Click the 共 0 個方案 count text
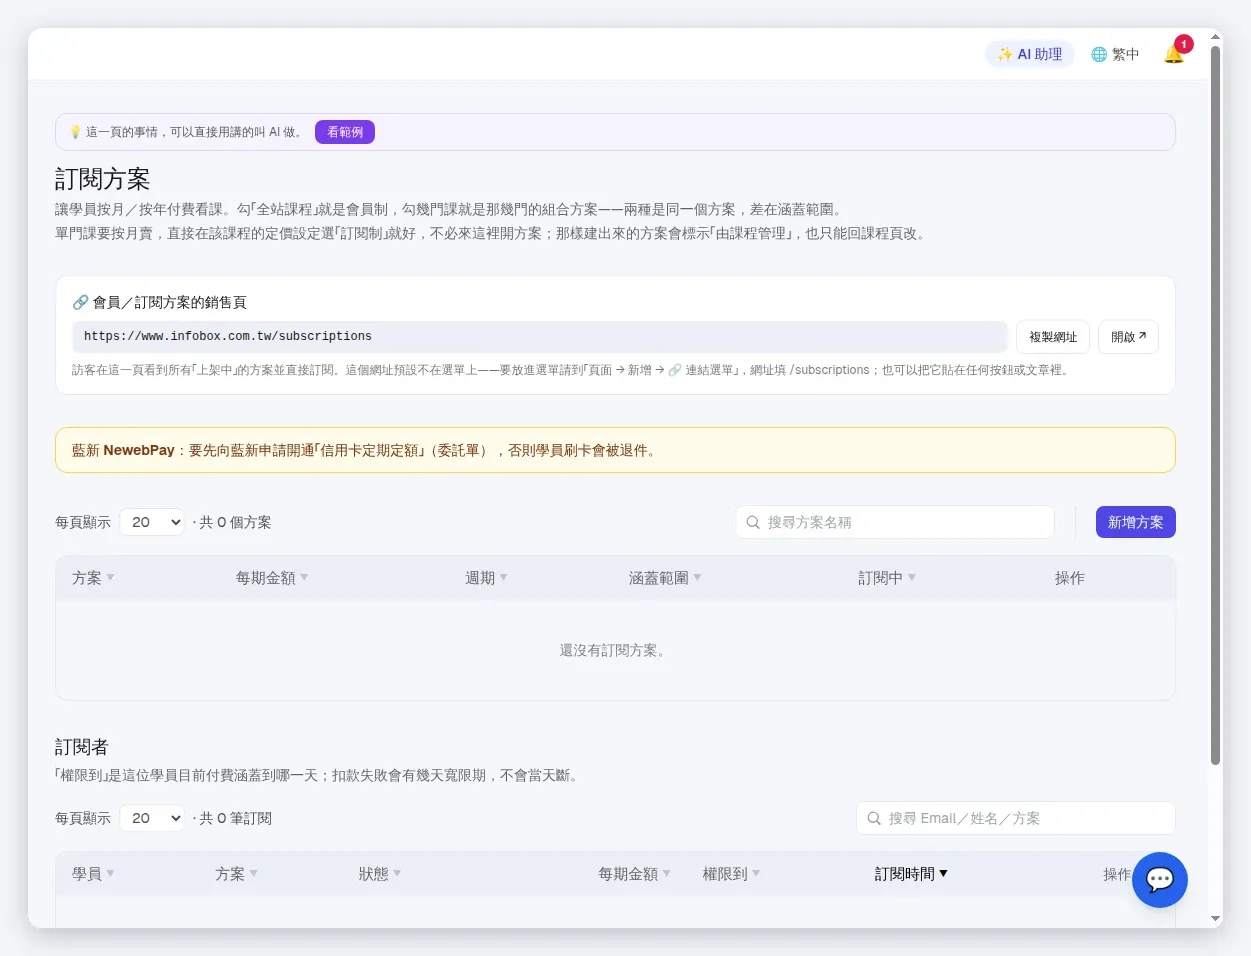The width and height of the screenshot is (1251, 956). [x=235, y=522]
